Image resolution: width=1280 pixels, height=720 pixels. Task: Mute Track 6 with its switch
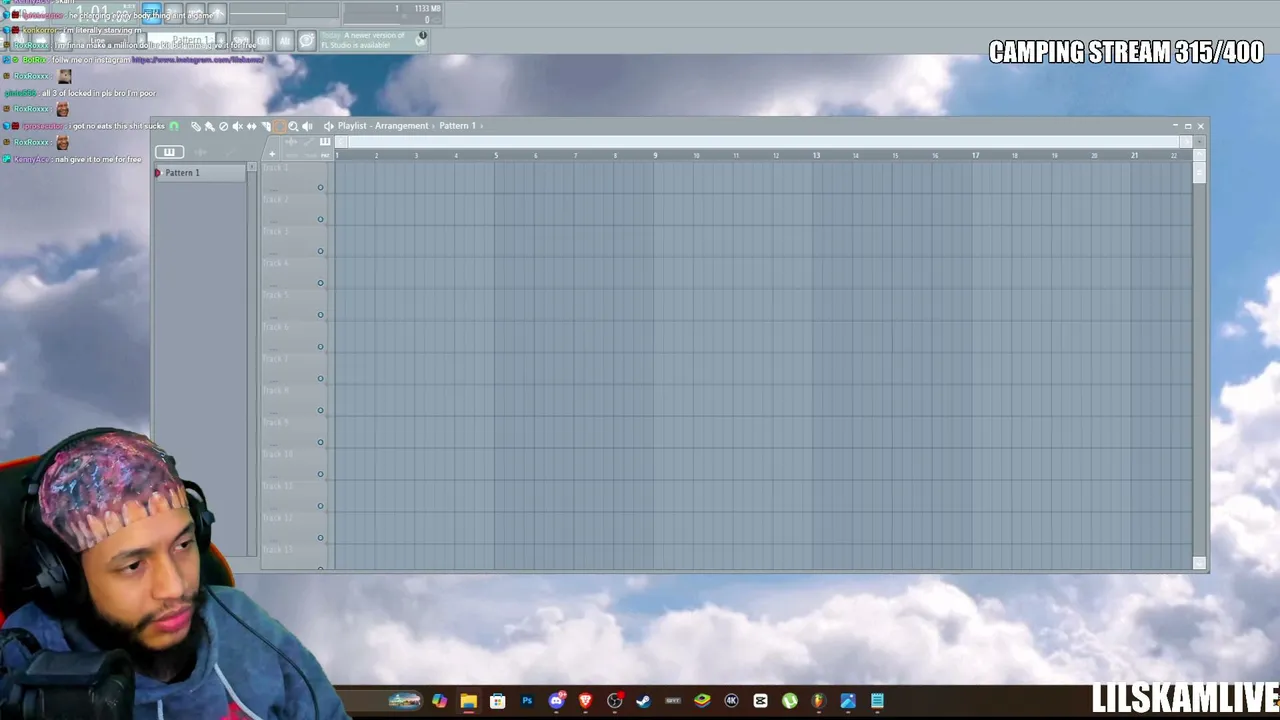coord(321,347)
